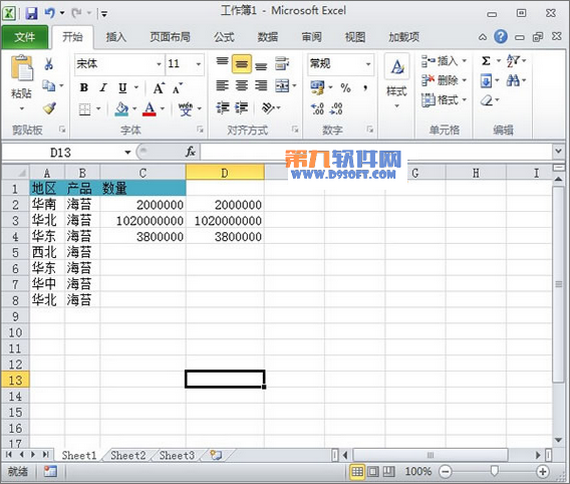Click the 插入 cells button
Image resolution: width=570 pixels, height=484 pixels.
[443, 61]
